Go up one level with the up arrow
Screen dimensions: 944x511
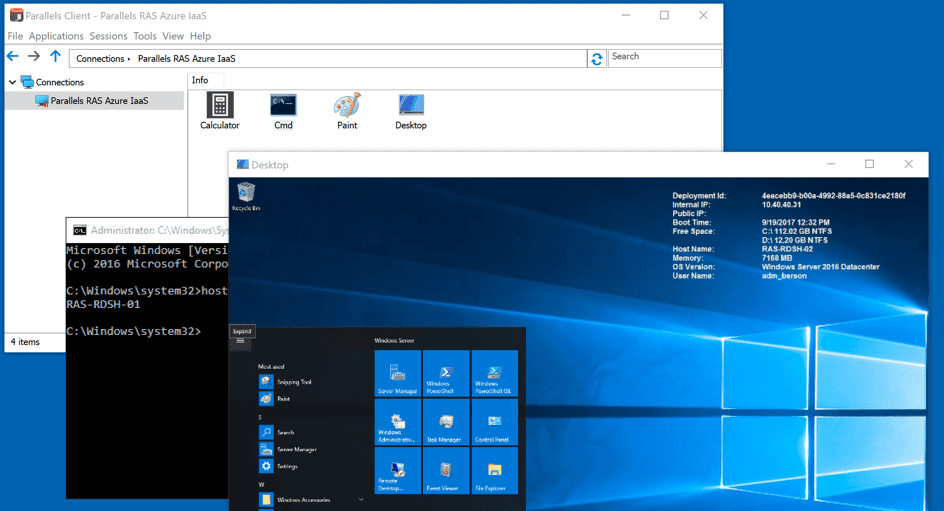55,57
